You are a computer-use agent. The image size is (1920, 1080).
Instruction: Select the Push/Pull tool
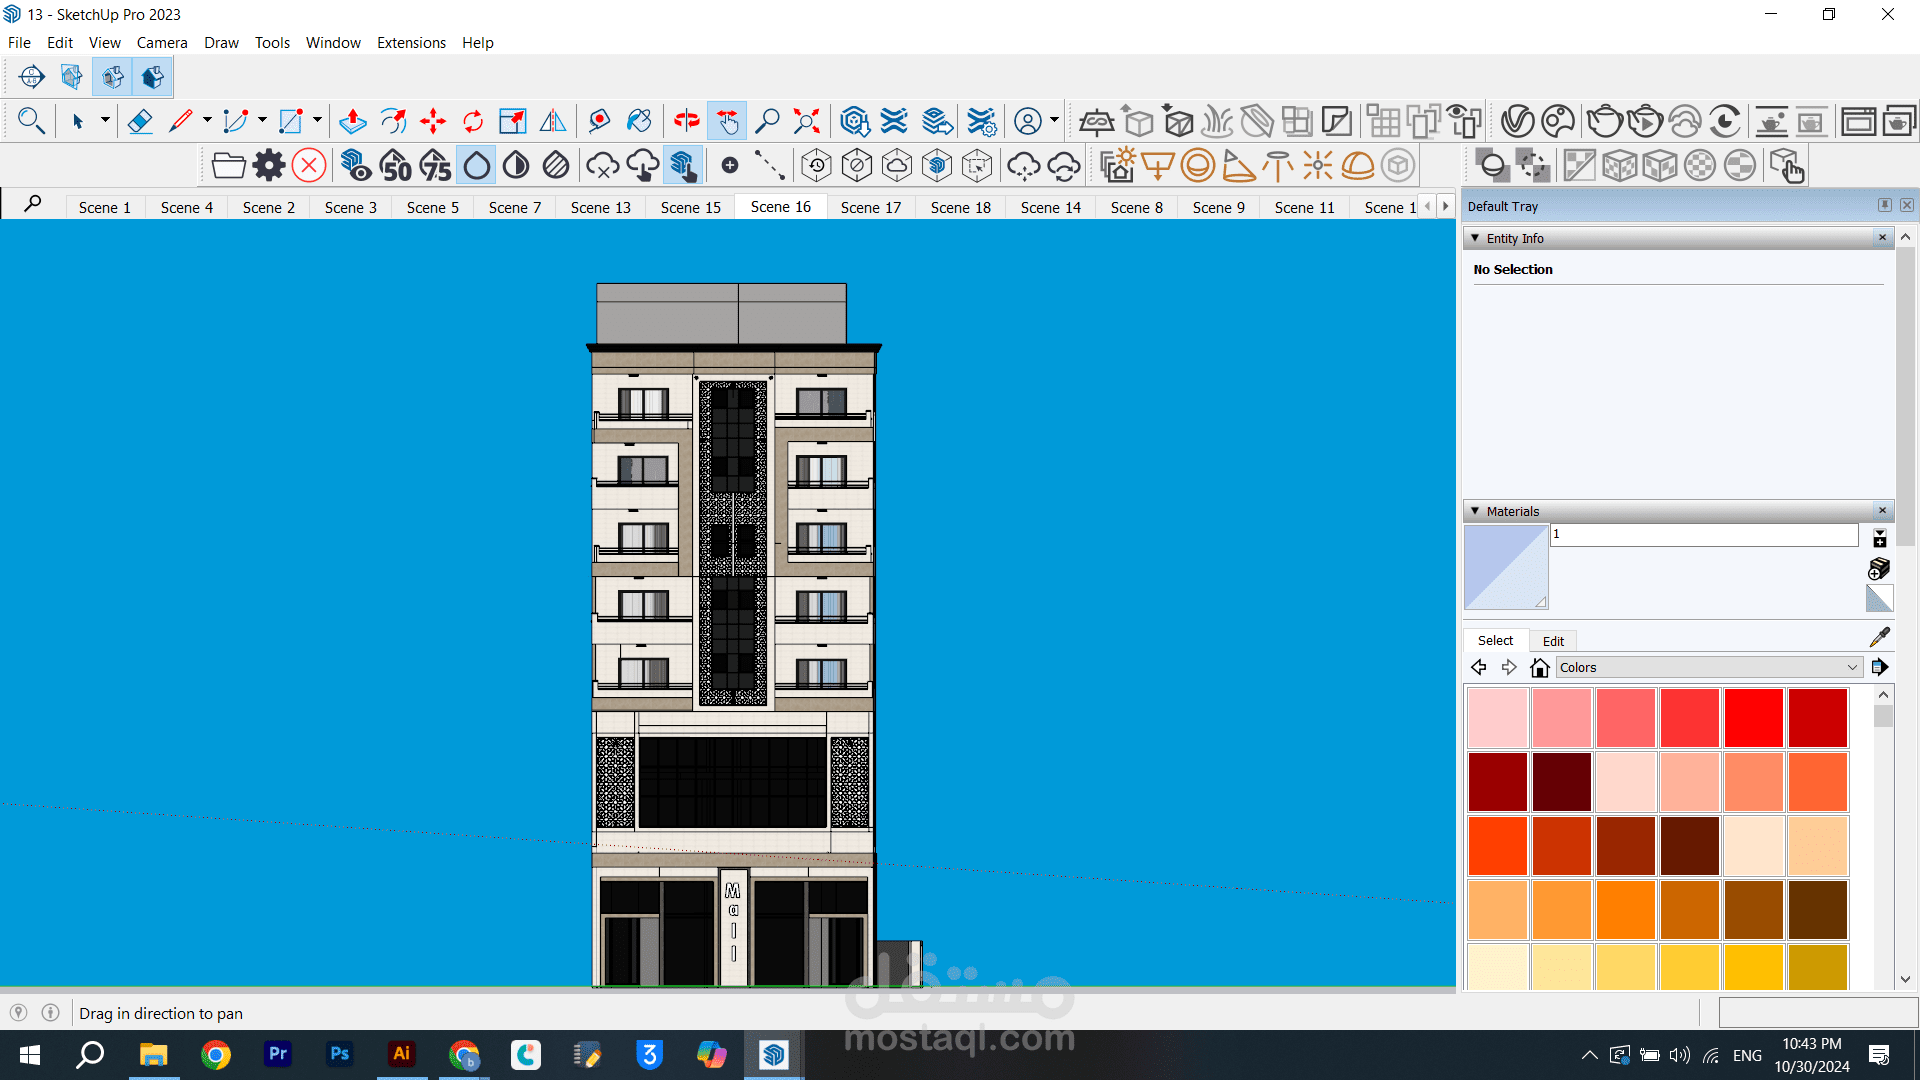(x=352, y=122)
